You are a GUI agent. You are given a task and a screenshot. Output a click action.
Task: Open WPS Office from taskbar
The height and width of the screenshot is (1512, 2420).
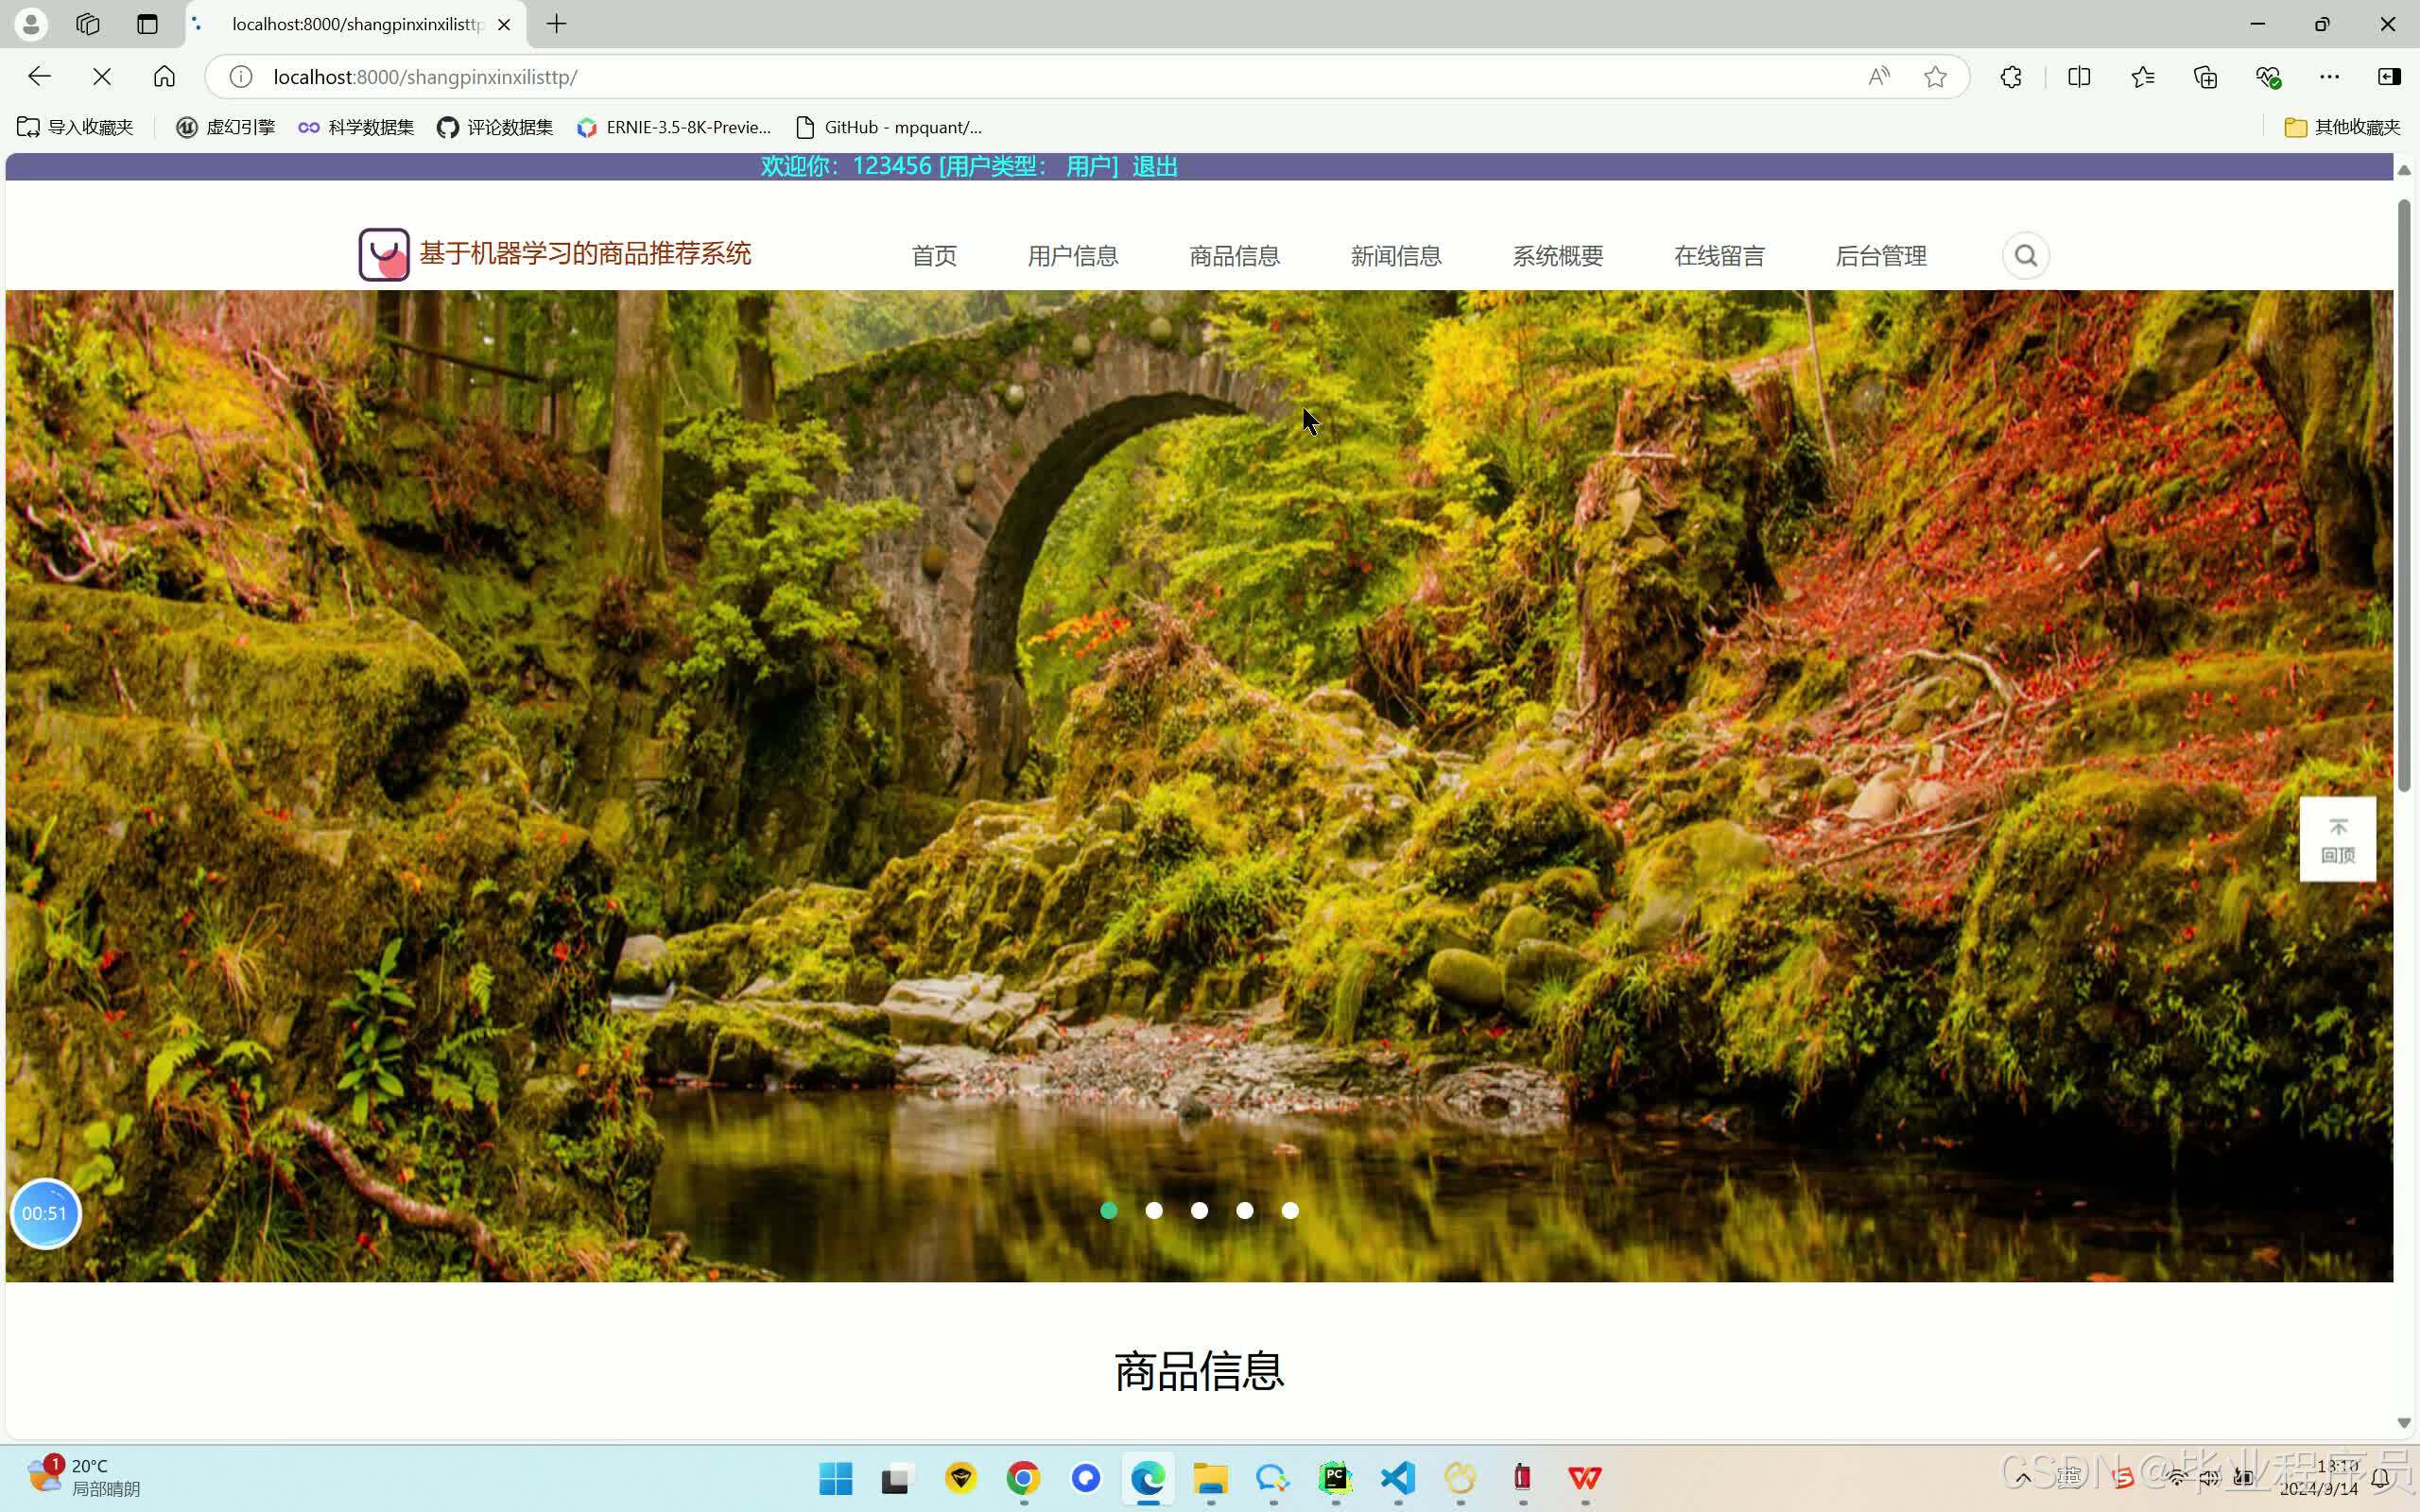click(1584, 1478)
